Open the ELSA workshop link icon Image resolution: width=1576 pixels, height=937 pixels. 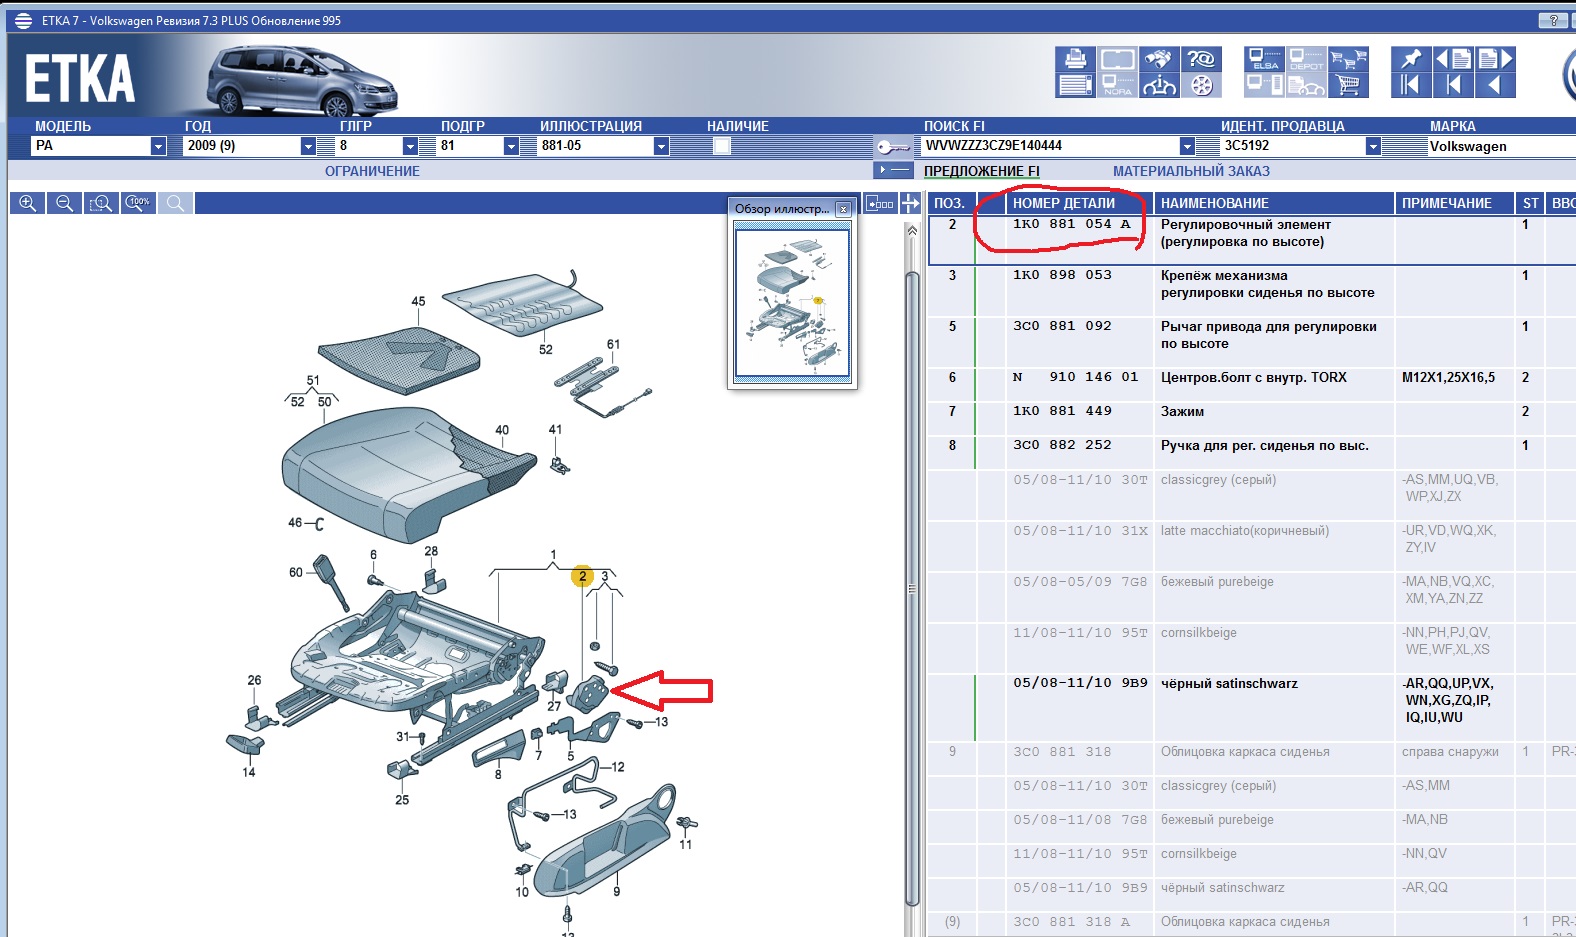coord(1264,60)
